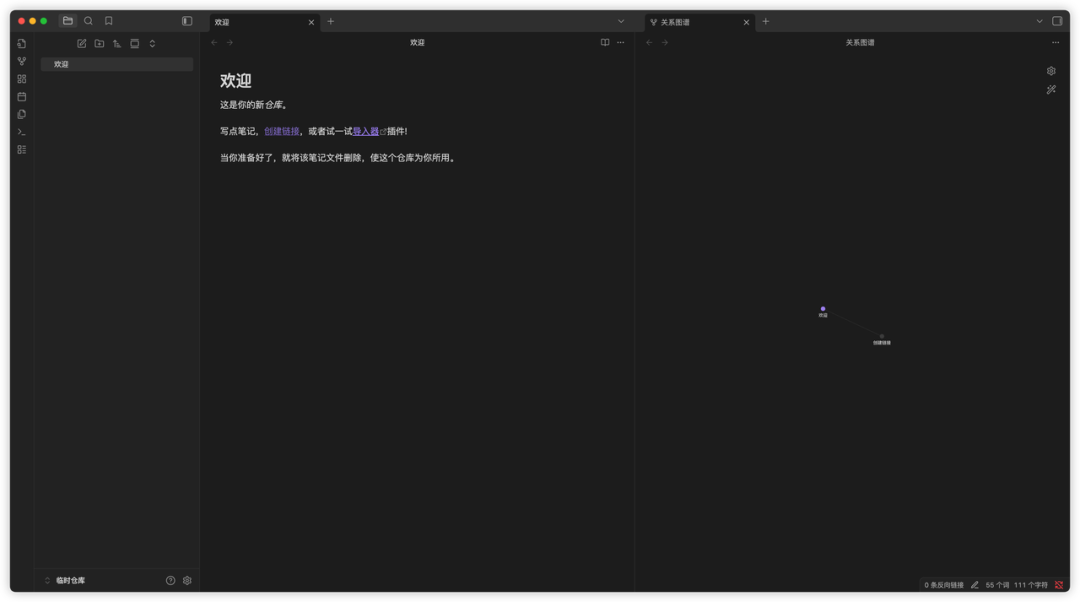Start the graph timelapse animation

click(1051, 90)
